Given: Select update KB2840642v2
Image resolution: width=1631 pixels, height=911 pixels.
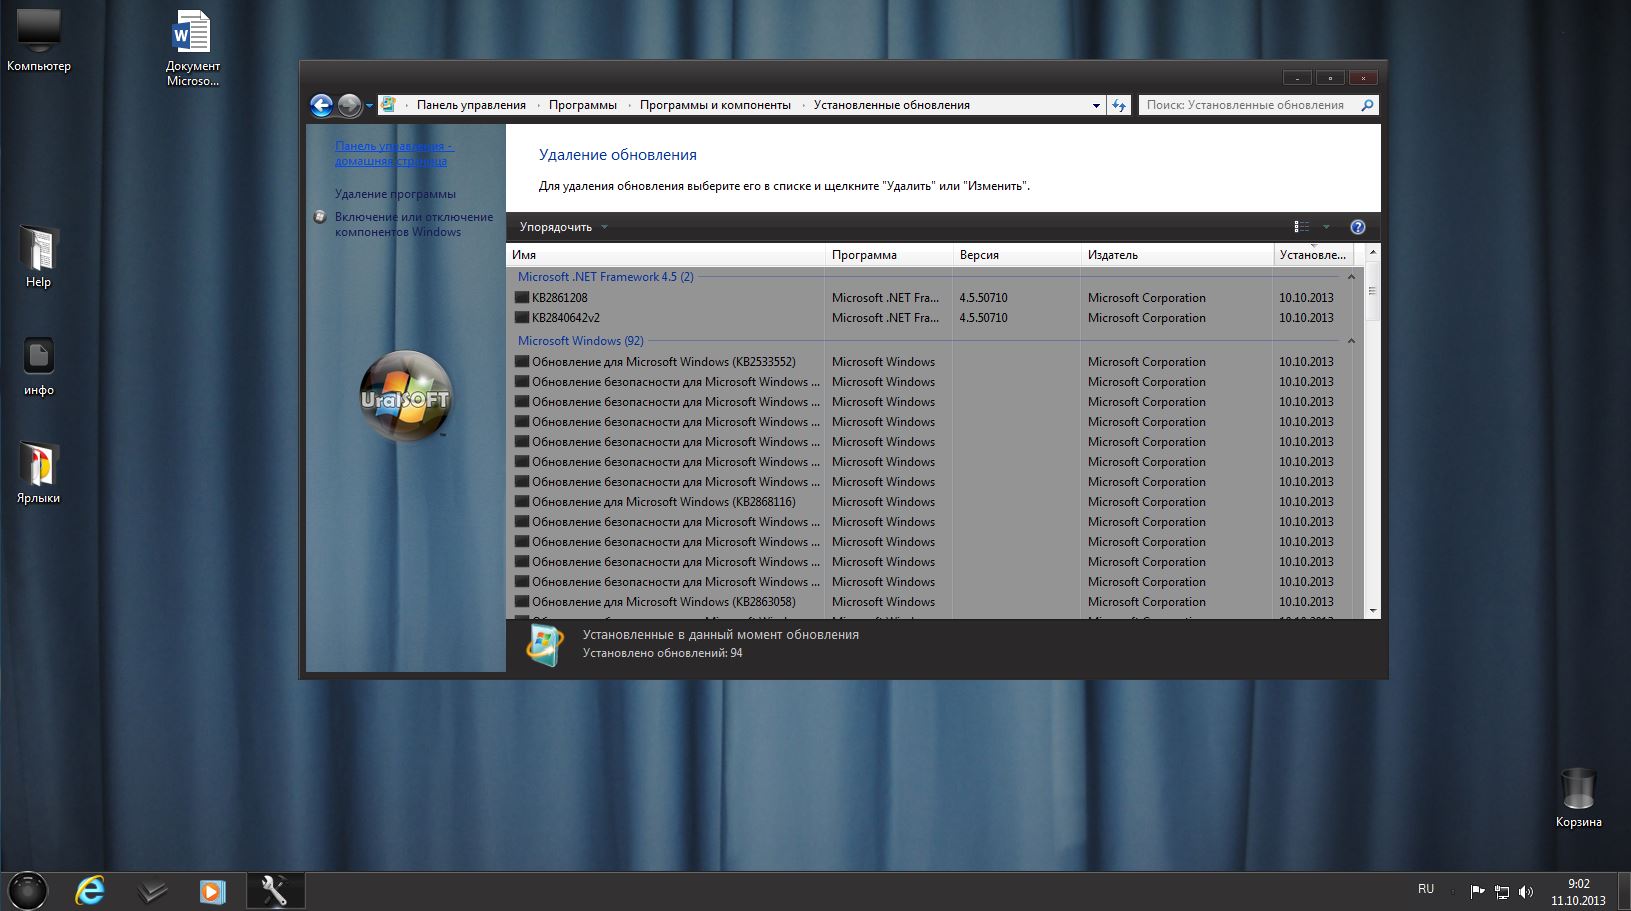Looking at the screenshot, I should point(565,318).
